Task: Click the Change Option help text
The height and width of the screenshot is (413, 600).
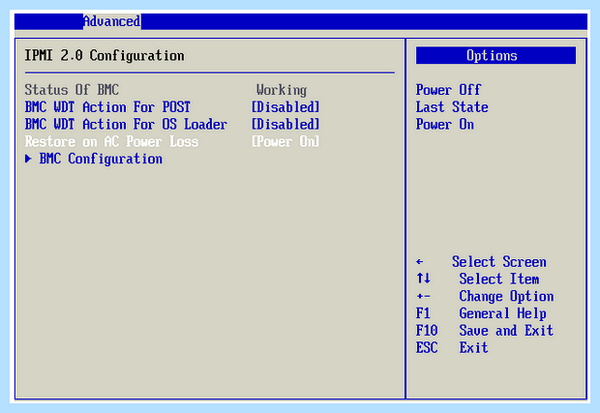Action: click(x=506, y=296)
